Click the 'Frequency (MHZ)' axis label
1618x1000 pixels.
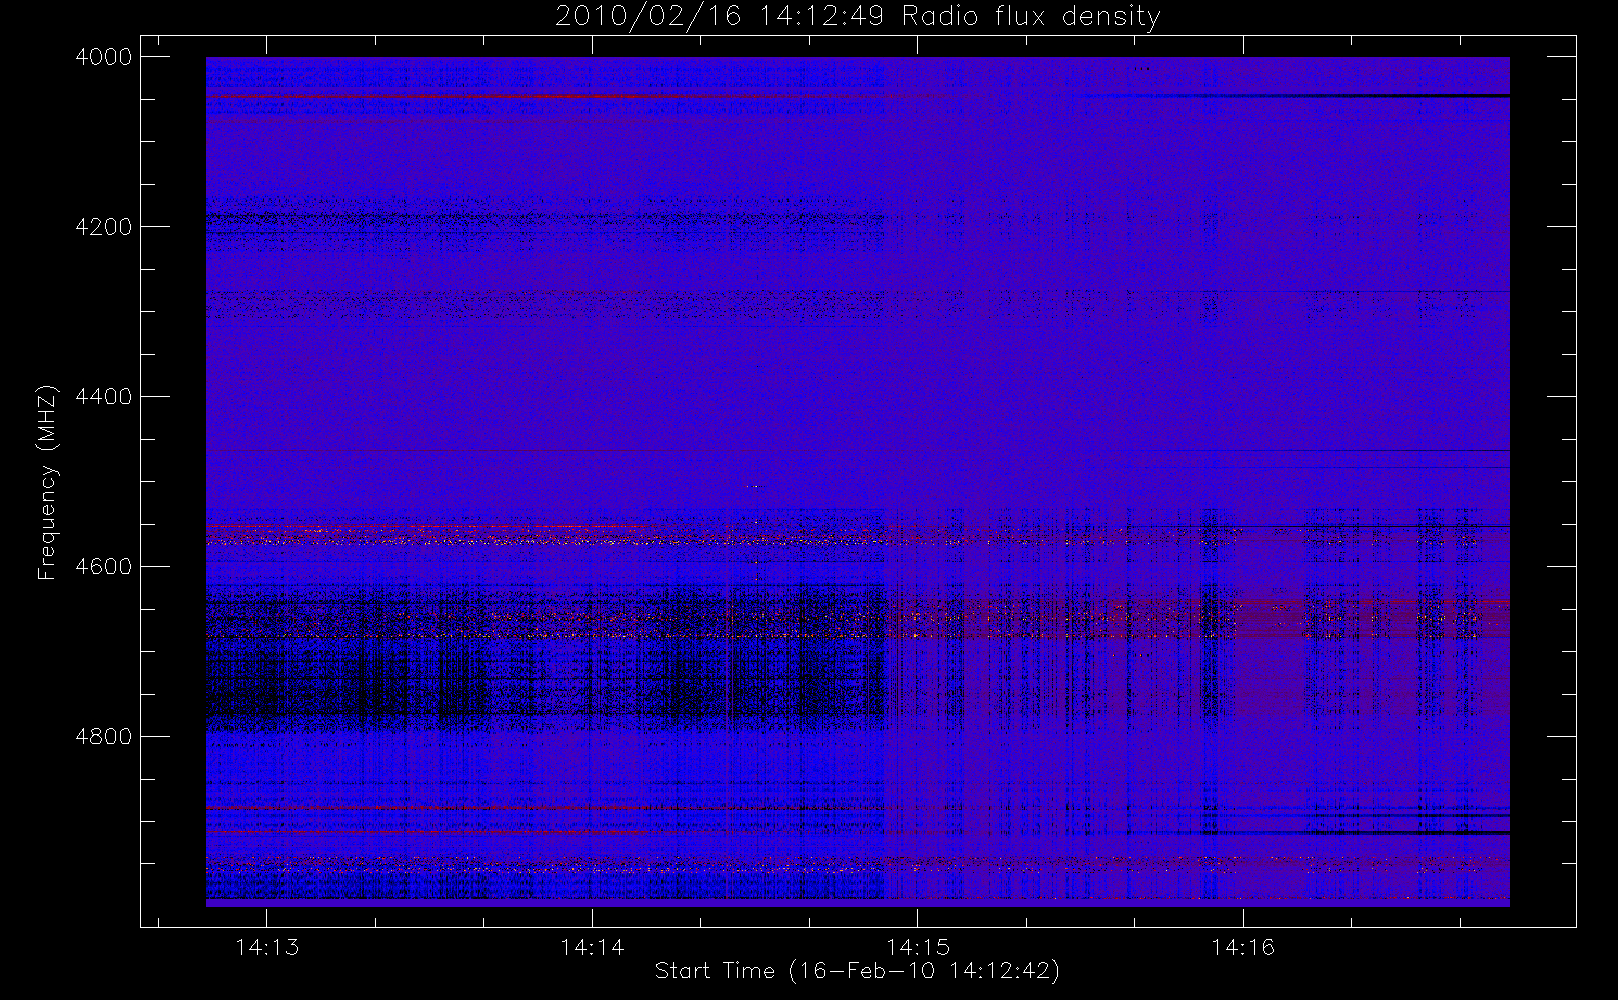point(47,482)
